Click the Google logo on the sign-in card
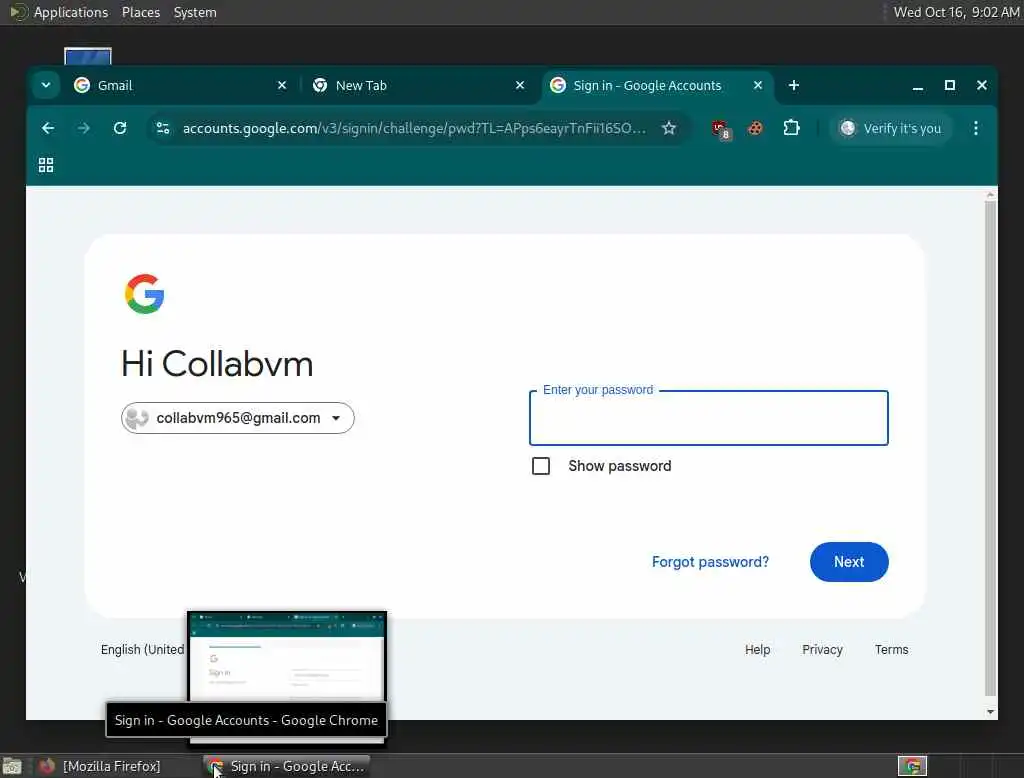Screen dimensions: 1024x778 144,294
